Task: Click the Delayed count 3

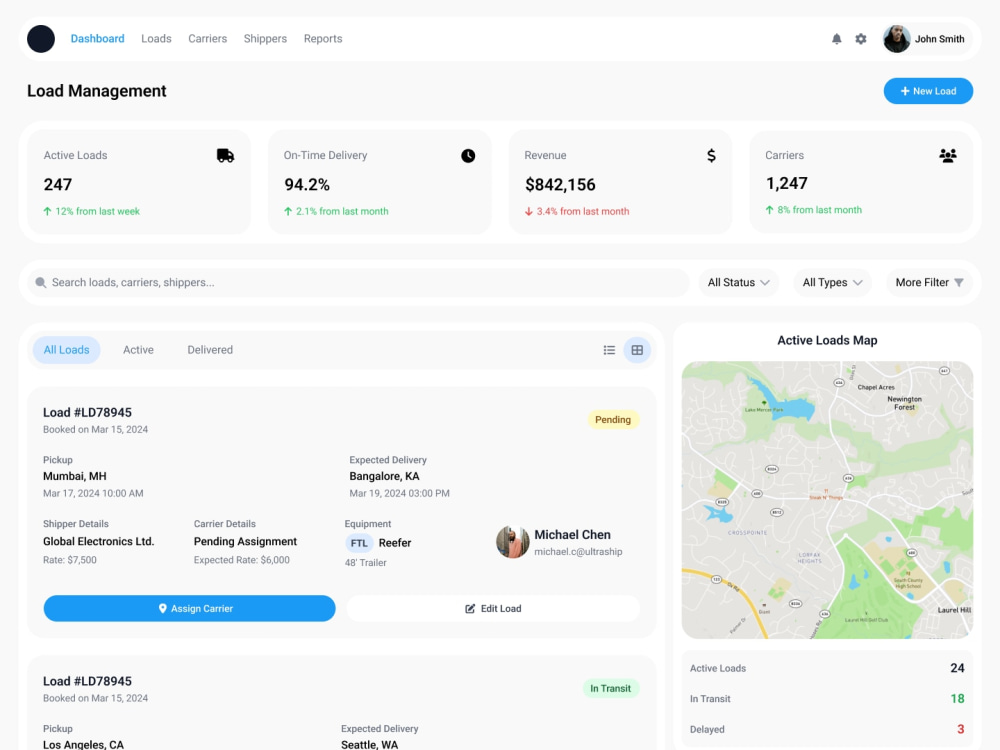Action: (x=960, y=729)
